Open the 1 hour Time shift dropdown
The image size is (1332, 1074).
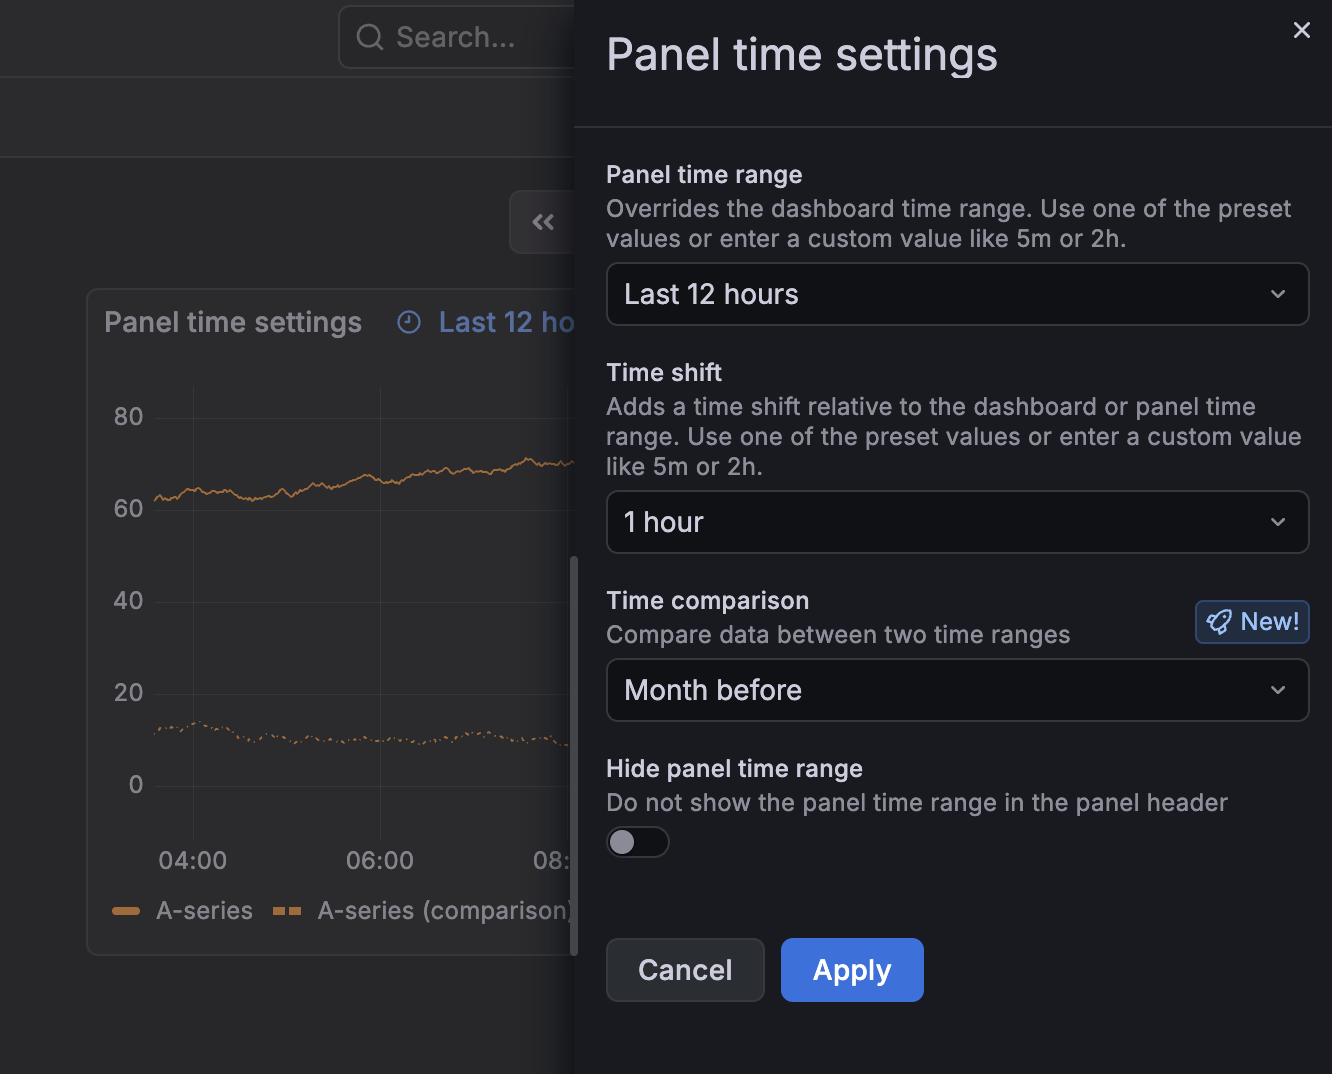957,522
